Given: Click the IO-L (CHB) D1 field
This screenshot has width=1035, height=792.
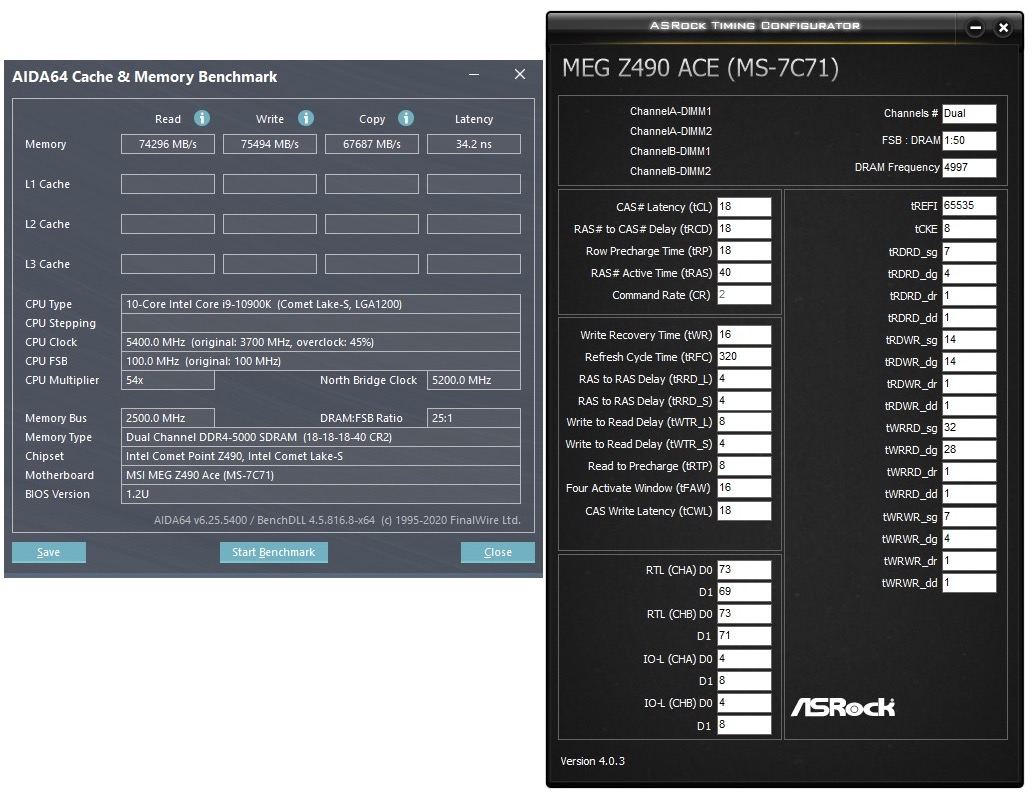Looking at the screenshot, I should pos(744,725).
